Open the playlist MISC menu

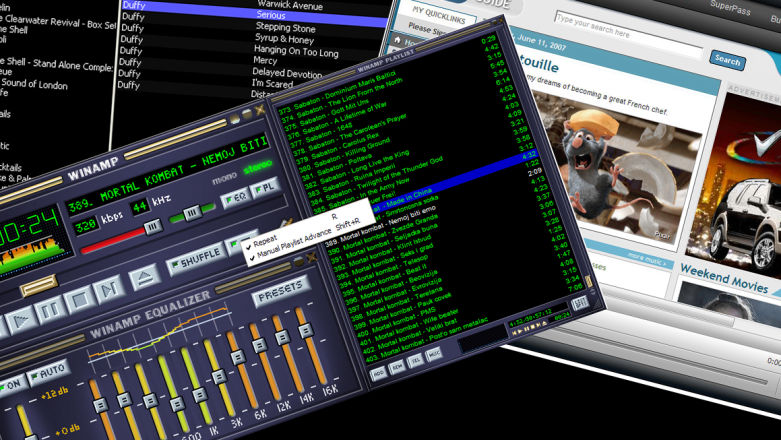pos(434,354)
